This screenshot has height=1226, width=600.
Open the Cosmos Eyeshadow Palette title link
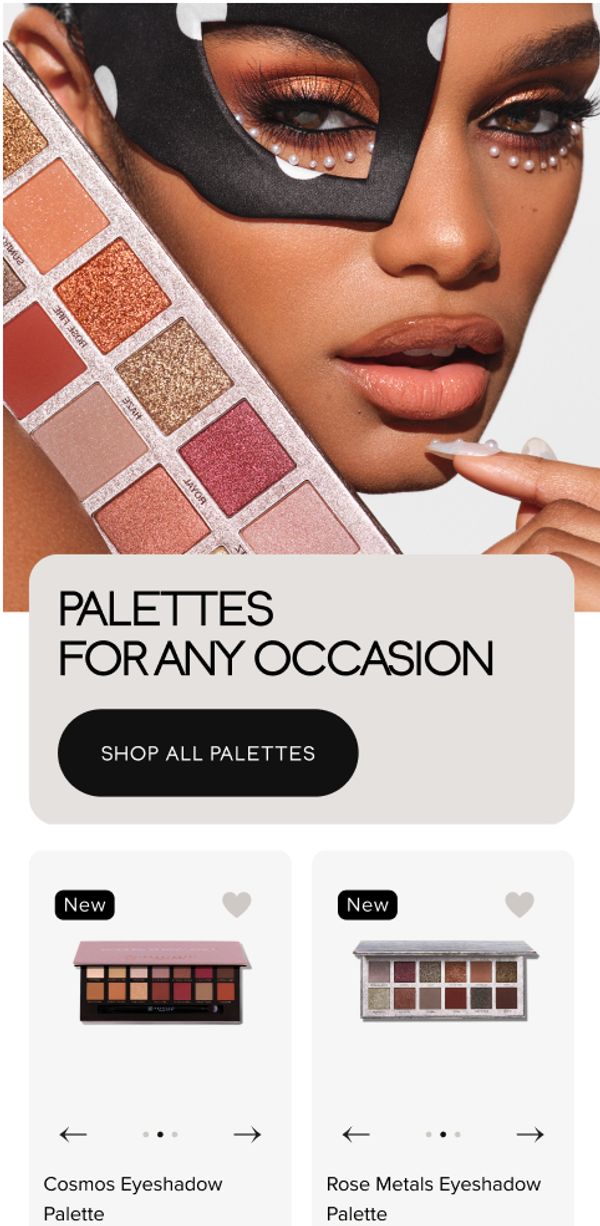click(133, 1198)
